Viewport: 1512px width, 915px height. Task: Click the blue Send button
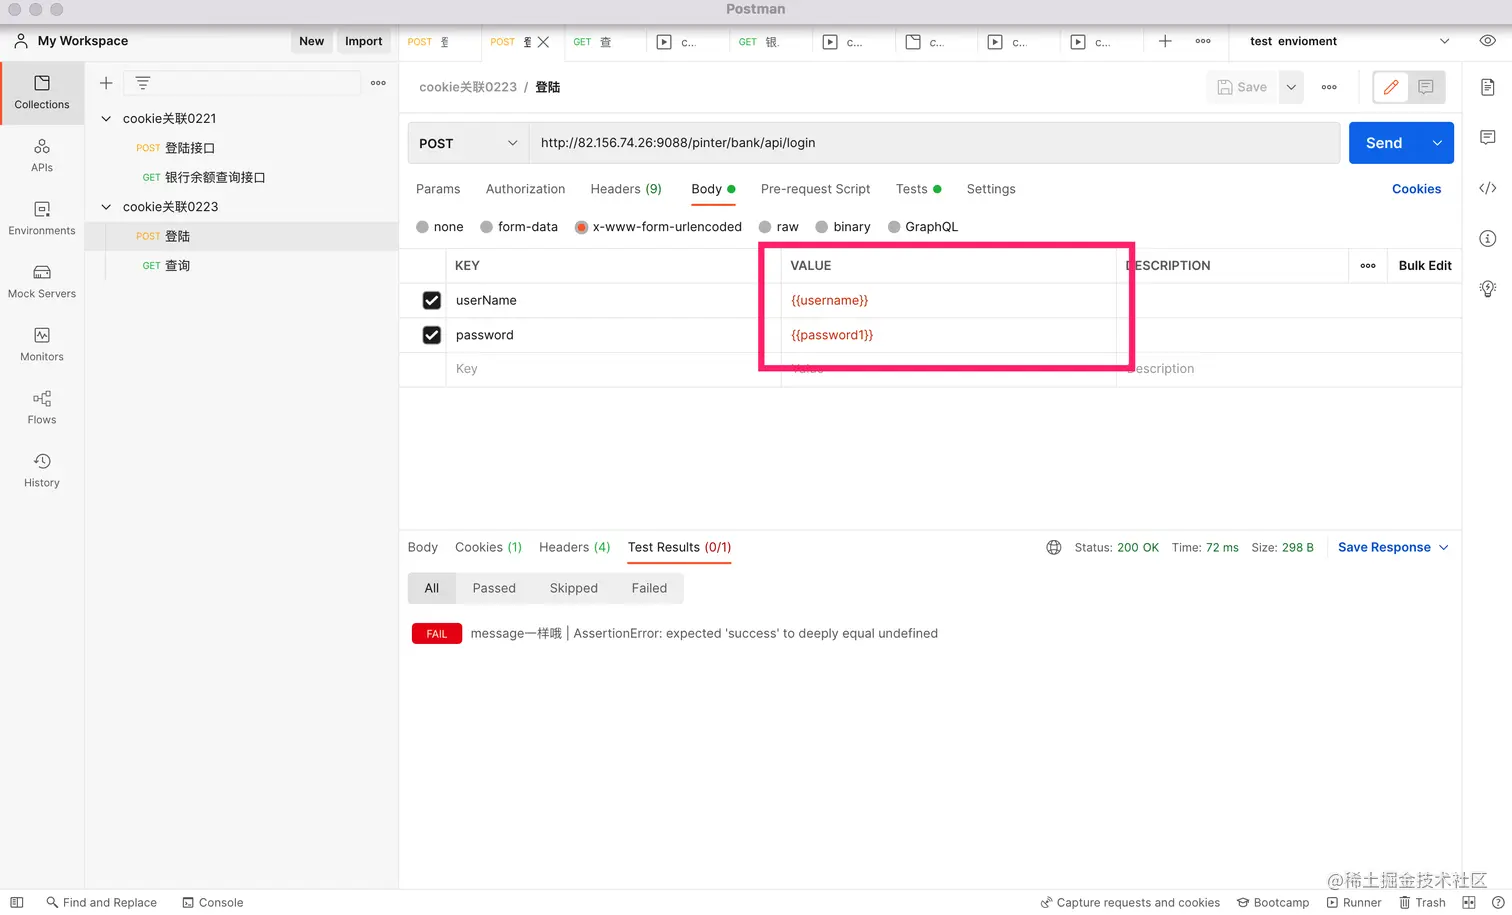click(x=1385, y=143)
